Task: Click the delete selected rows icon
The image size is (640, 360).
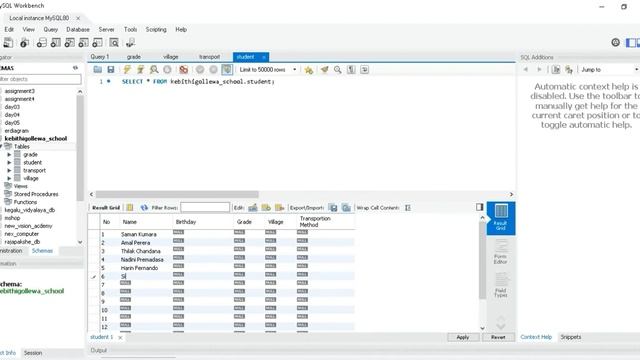Action: 280,208
